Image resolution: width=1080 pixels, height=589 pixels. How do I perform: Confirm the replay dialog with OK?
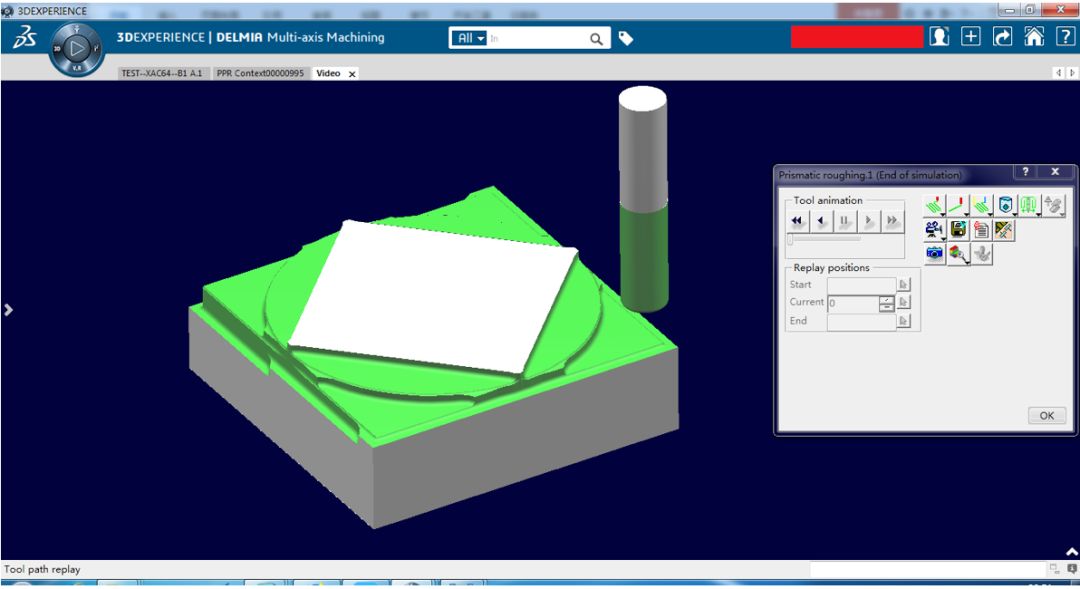[1047, 415]
